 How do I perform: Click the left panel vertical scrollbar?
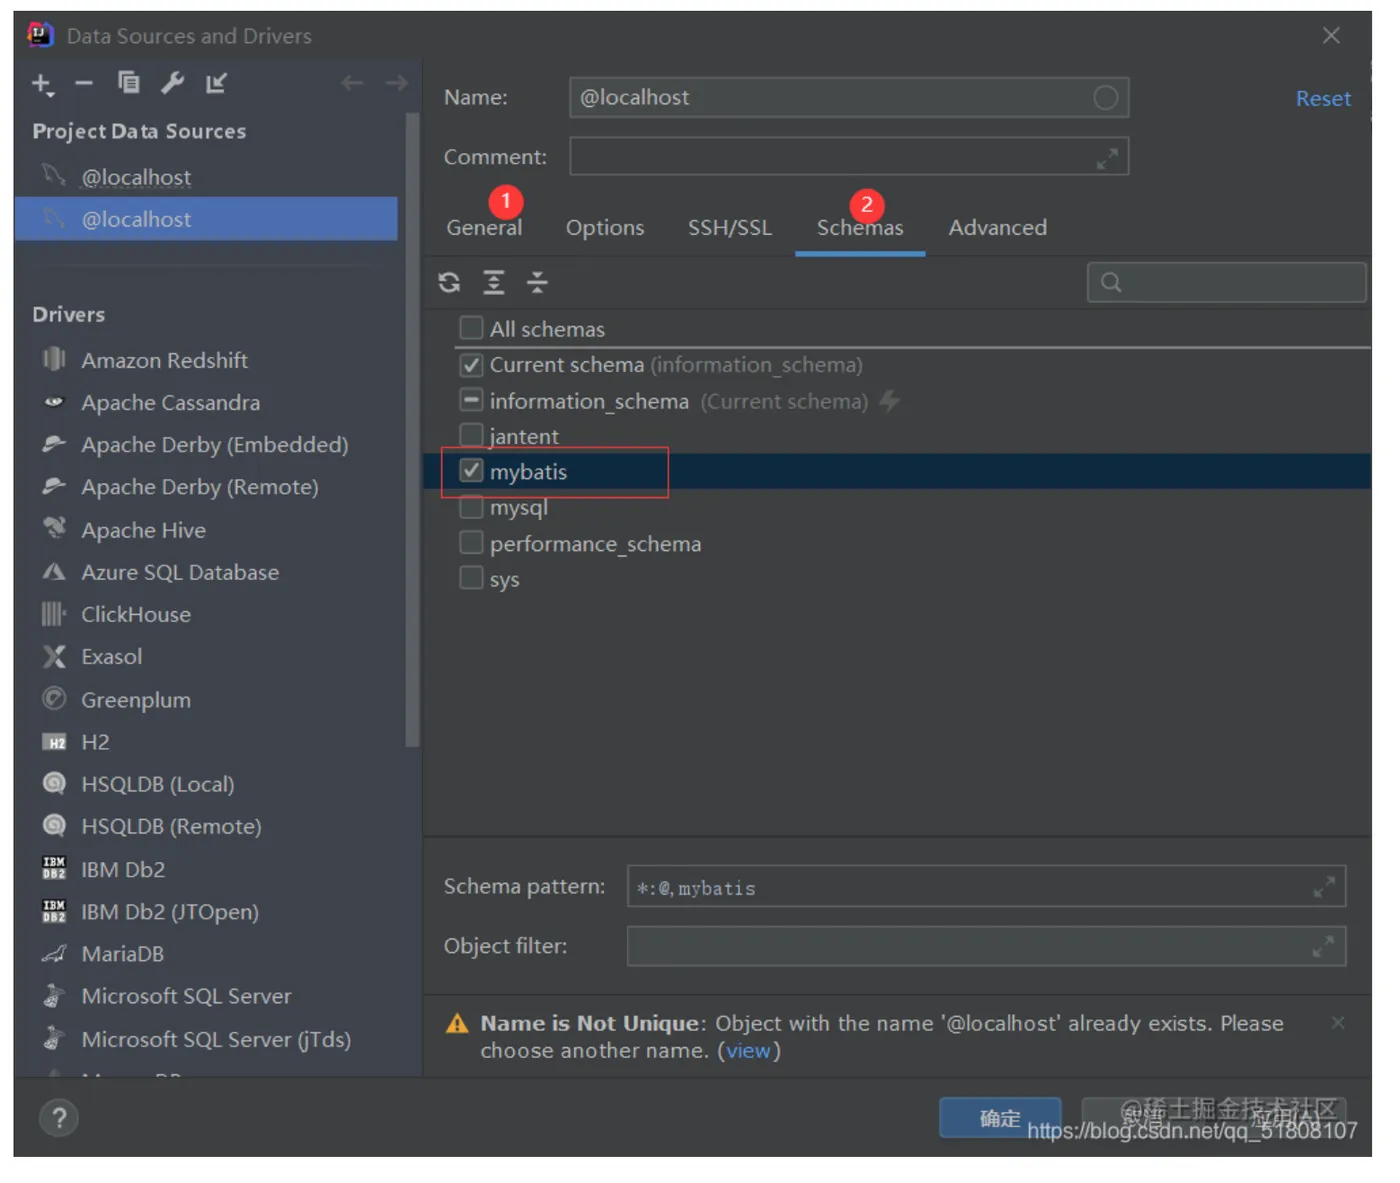click(412, 430)
